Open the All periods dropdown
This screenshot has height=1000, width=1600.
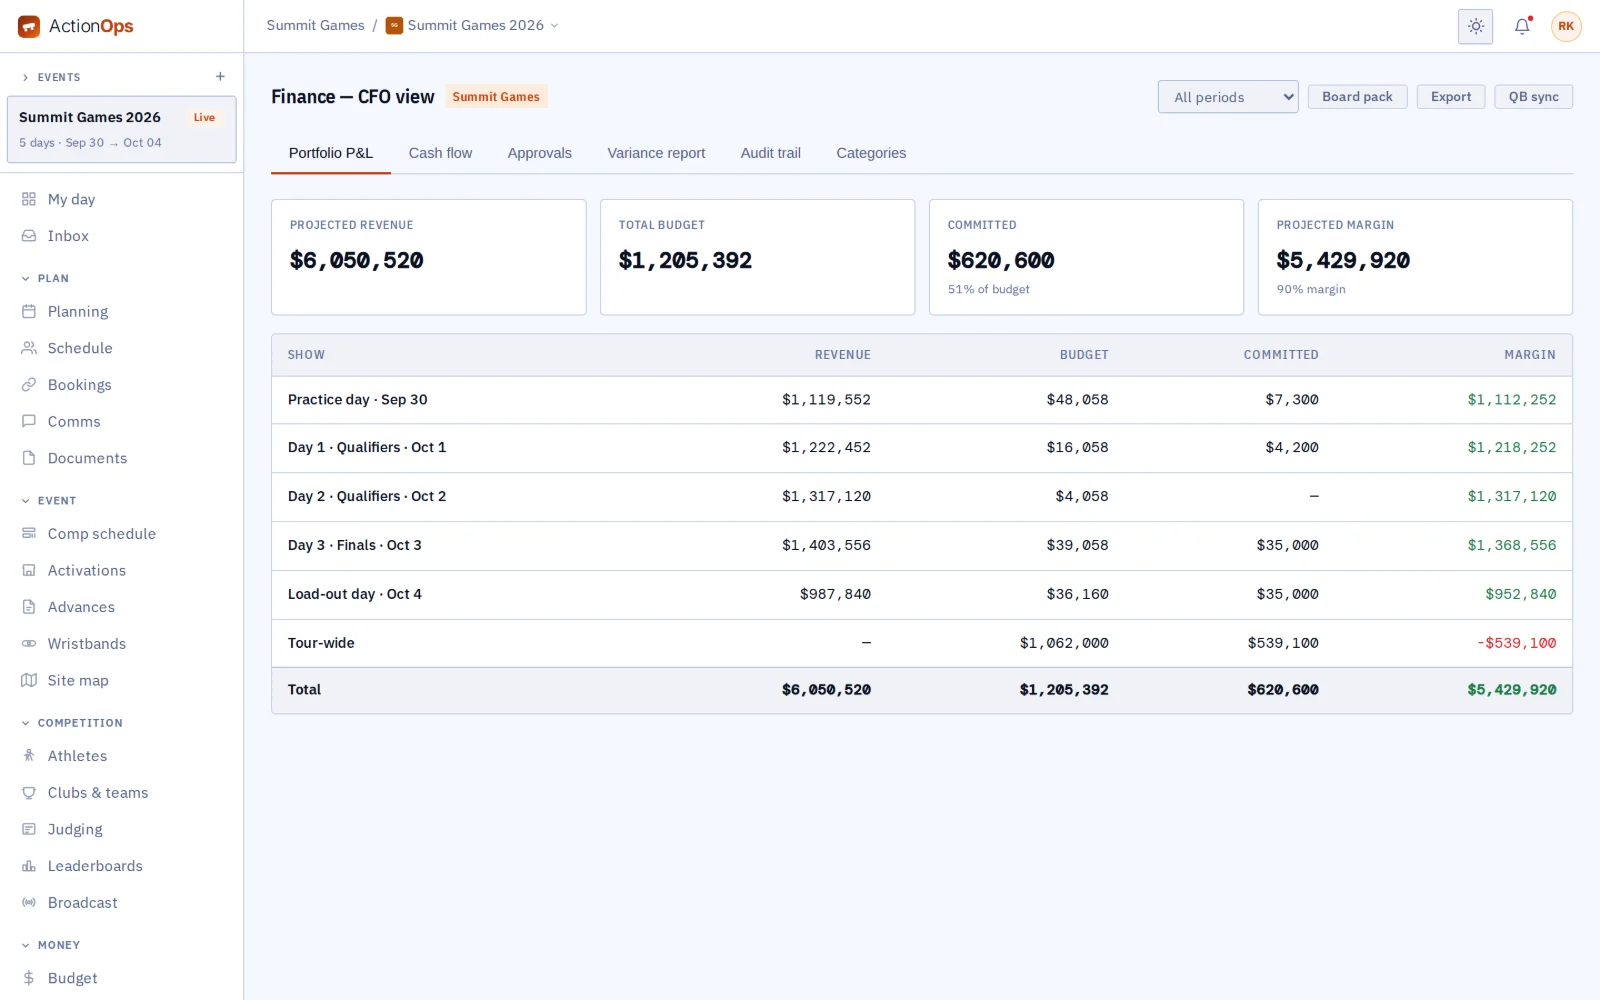[1228, 97]
